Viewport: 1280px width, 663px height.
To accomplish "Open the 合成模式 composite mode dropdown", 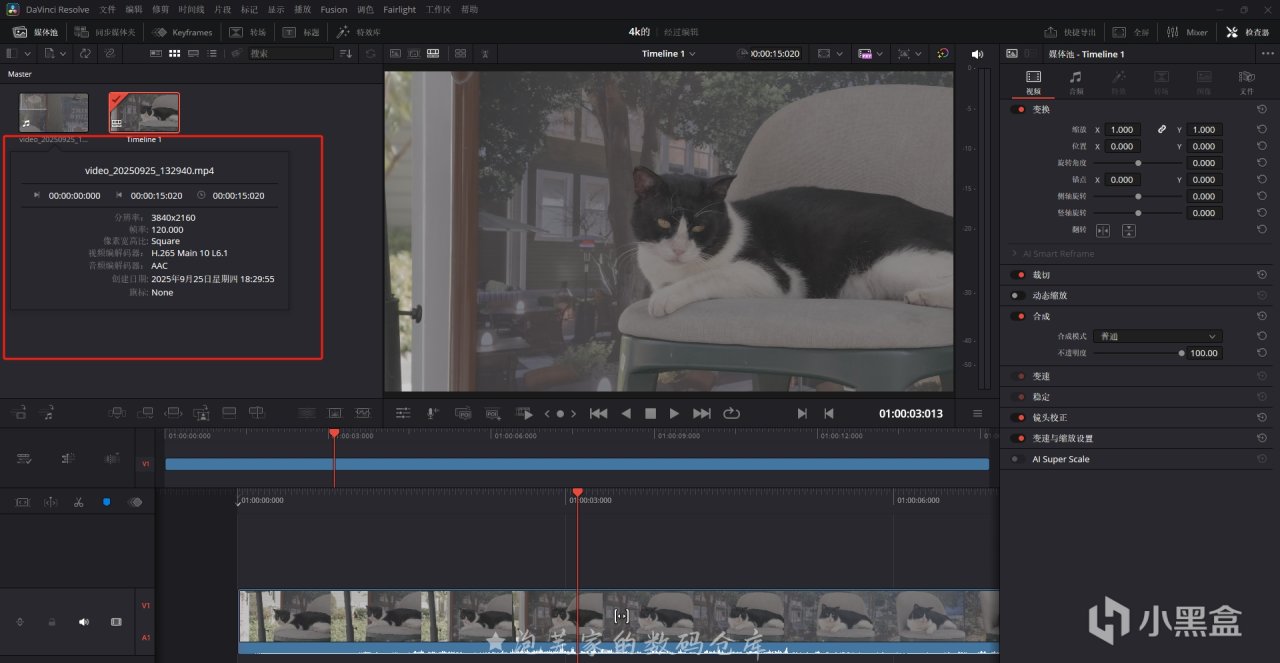I will 1157,336.
